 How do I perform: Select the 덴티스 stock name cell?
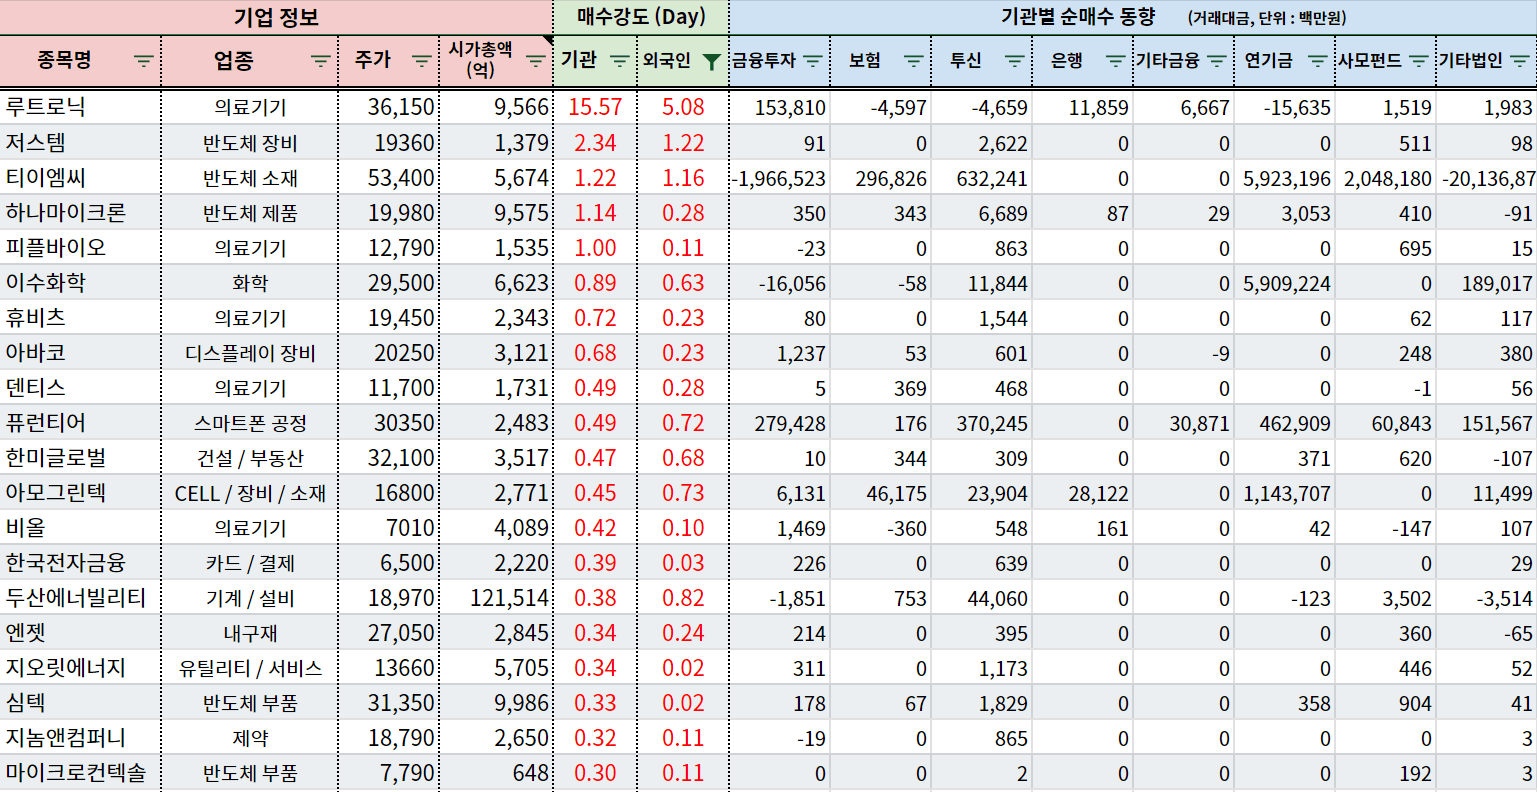coord(80,387)
